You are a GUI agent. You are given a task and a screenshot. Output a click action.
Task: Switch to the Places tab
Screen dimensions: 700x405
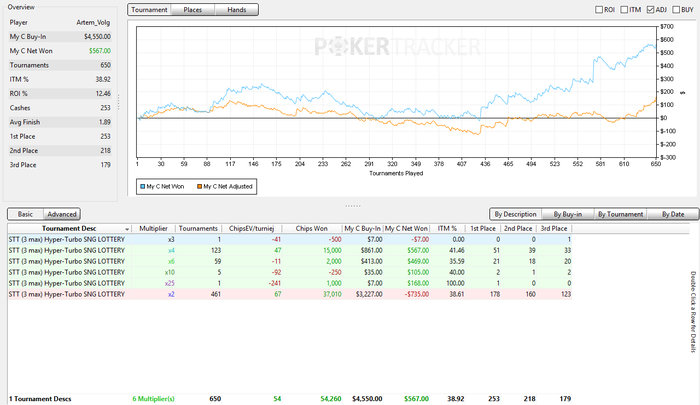click(x=192, y=10)
